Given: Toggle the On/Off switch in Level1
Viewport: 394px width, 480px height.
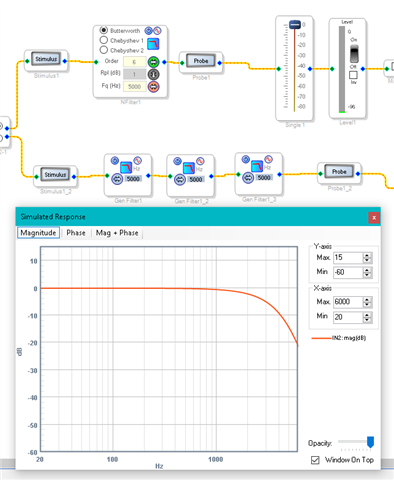Looking at the screenshot, I should point(354,53).
